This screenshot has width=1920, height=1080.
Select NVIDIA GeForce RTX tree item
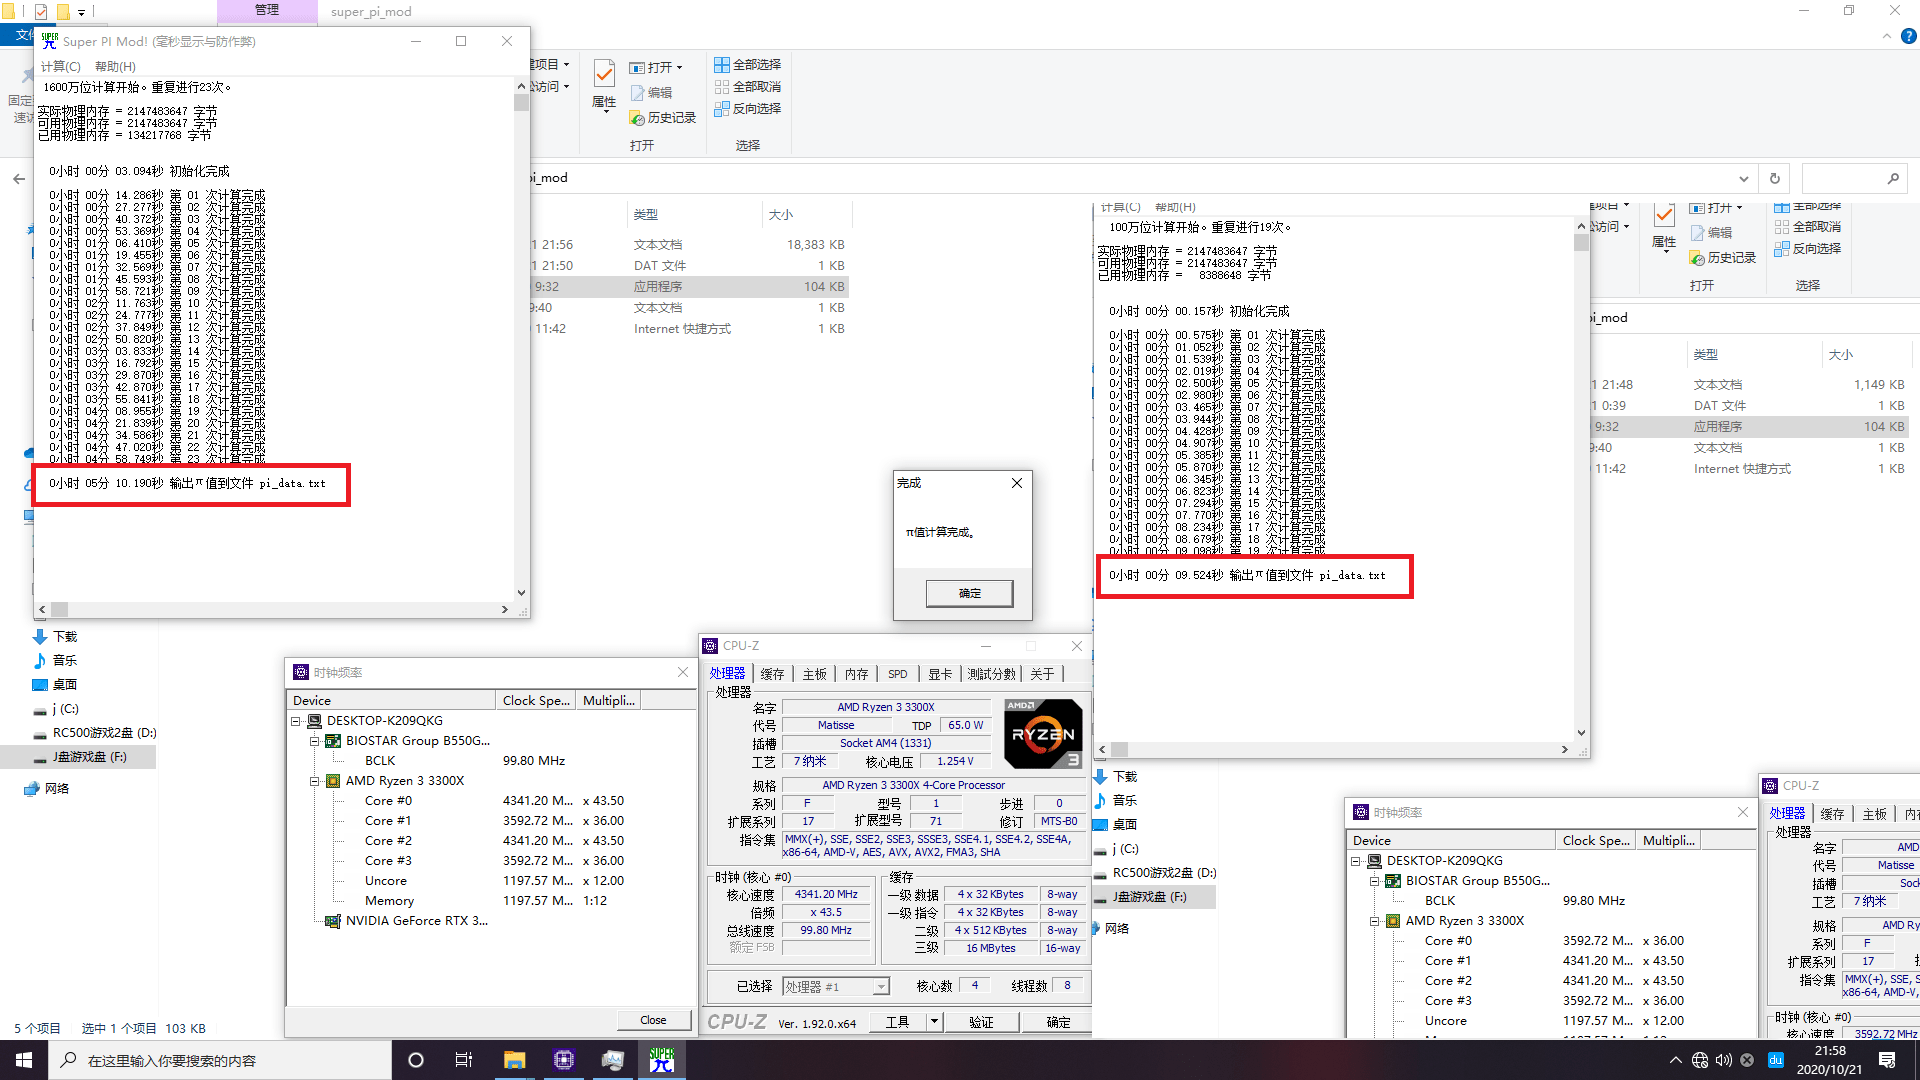pos(417,921)
